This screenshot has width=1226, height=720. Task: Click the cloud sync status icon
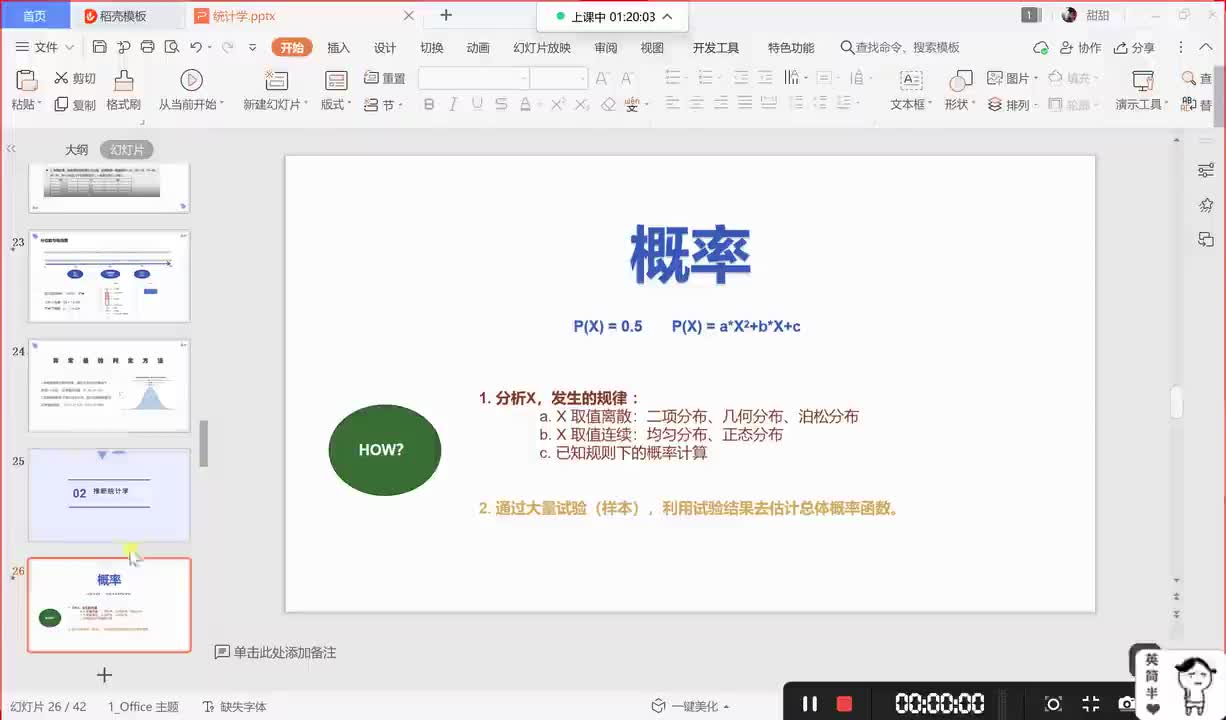click(x=1041, y=48)
